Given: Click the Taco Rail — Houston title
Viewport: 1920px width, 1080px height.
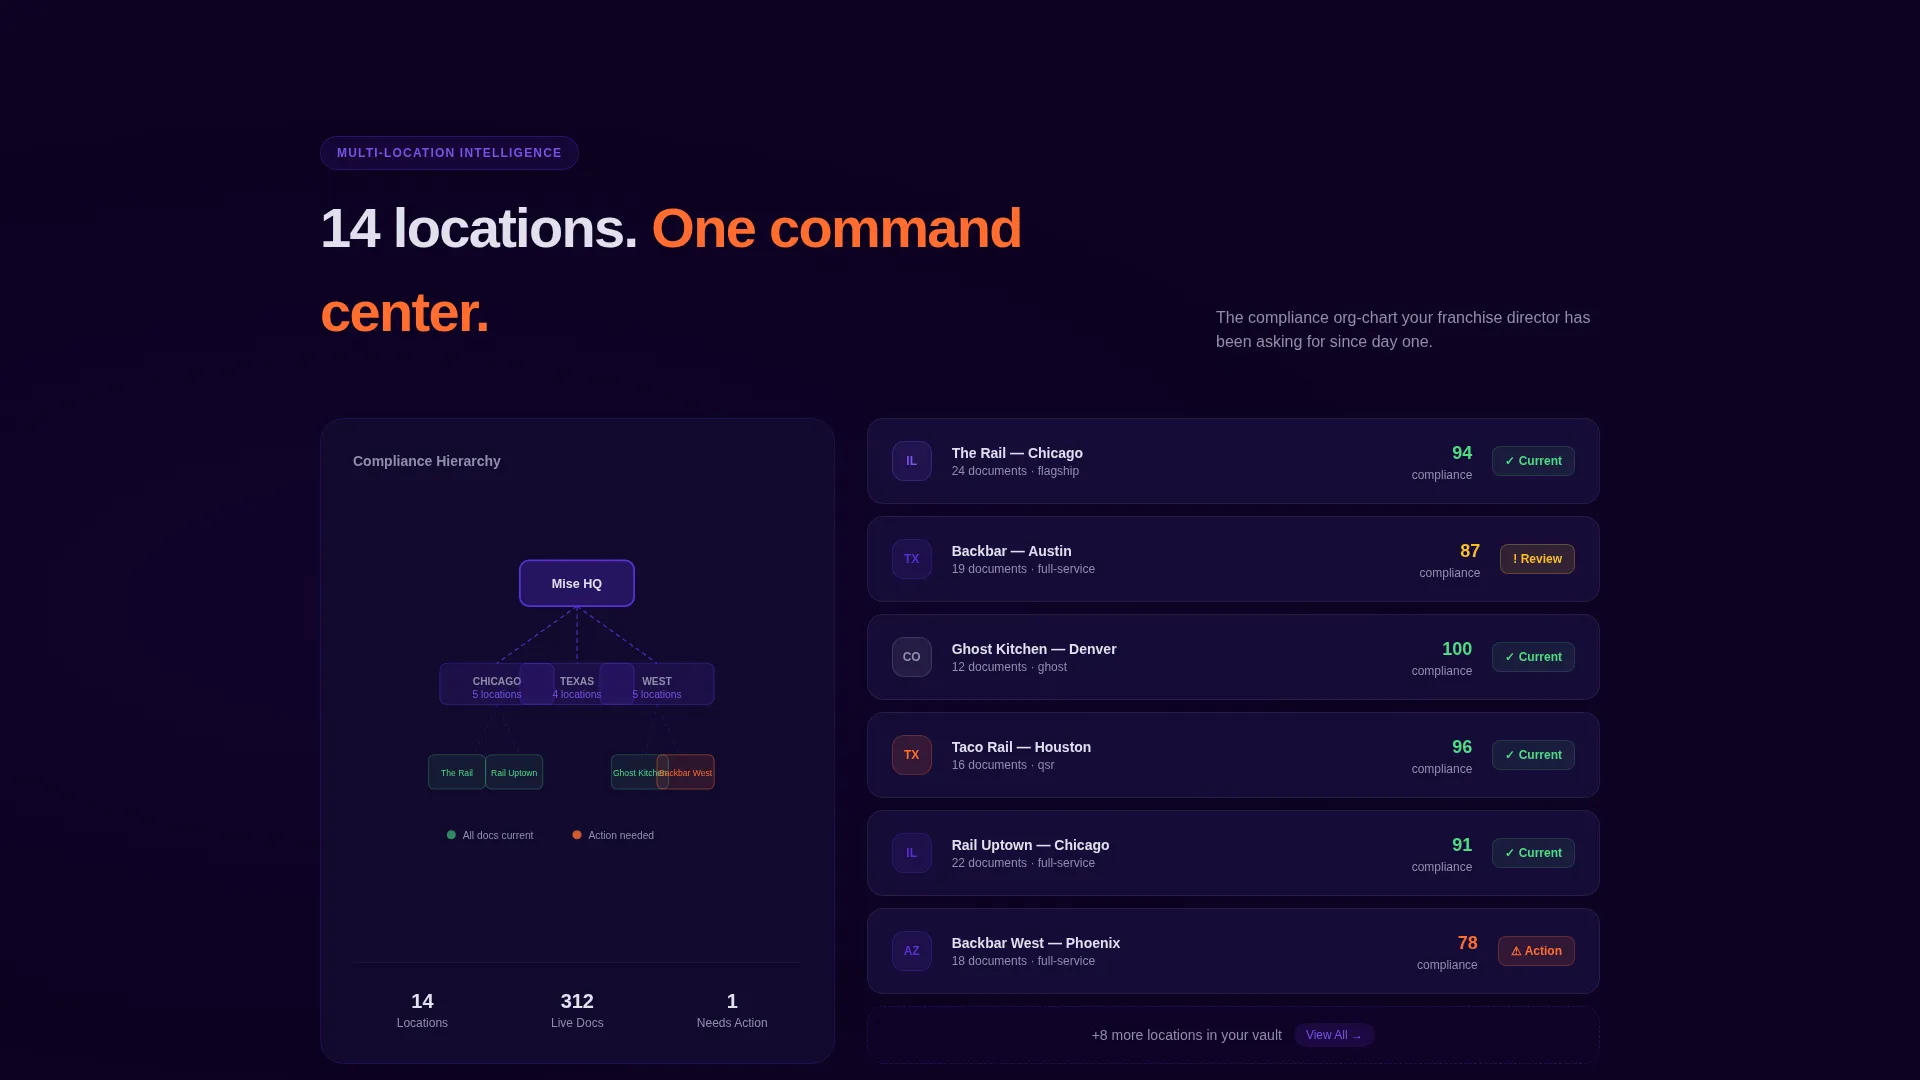Looking at the screenshot, I should tap(1021, 747).
